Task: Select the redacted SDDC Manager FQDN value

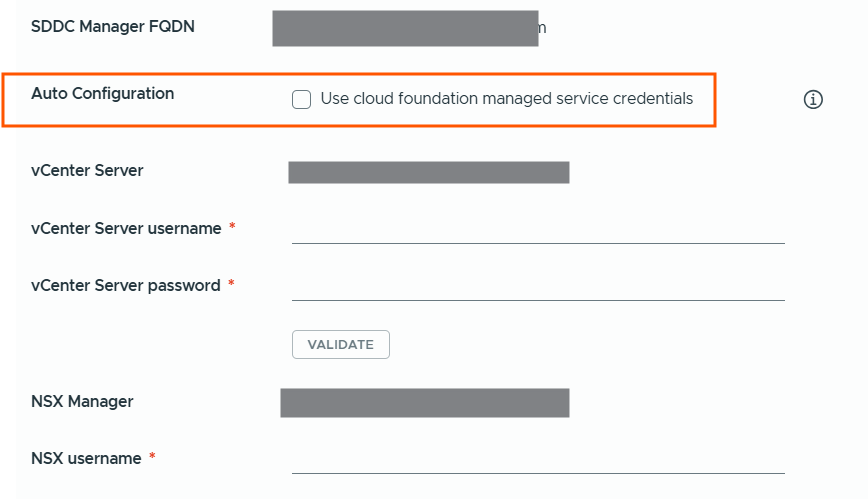Action: click(x=405, y=28)
